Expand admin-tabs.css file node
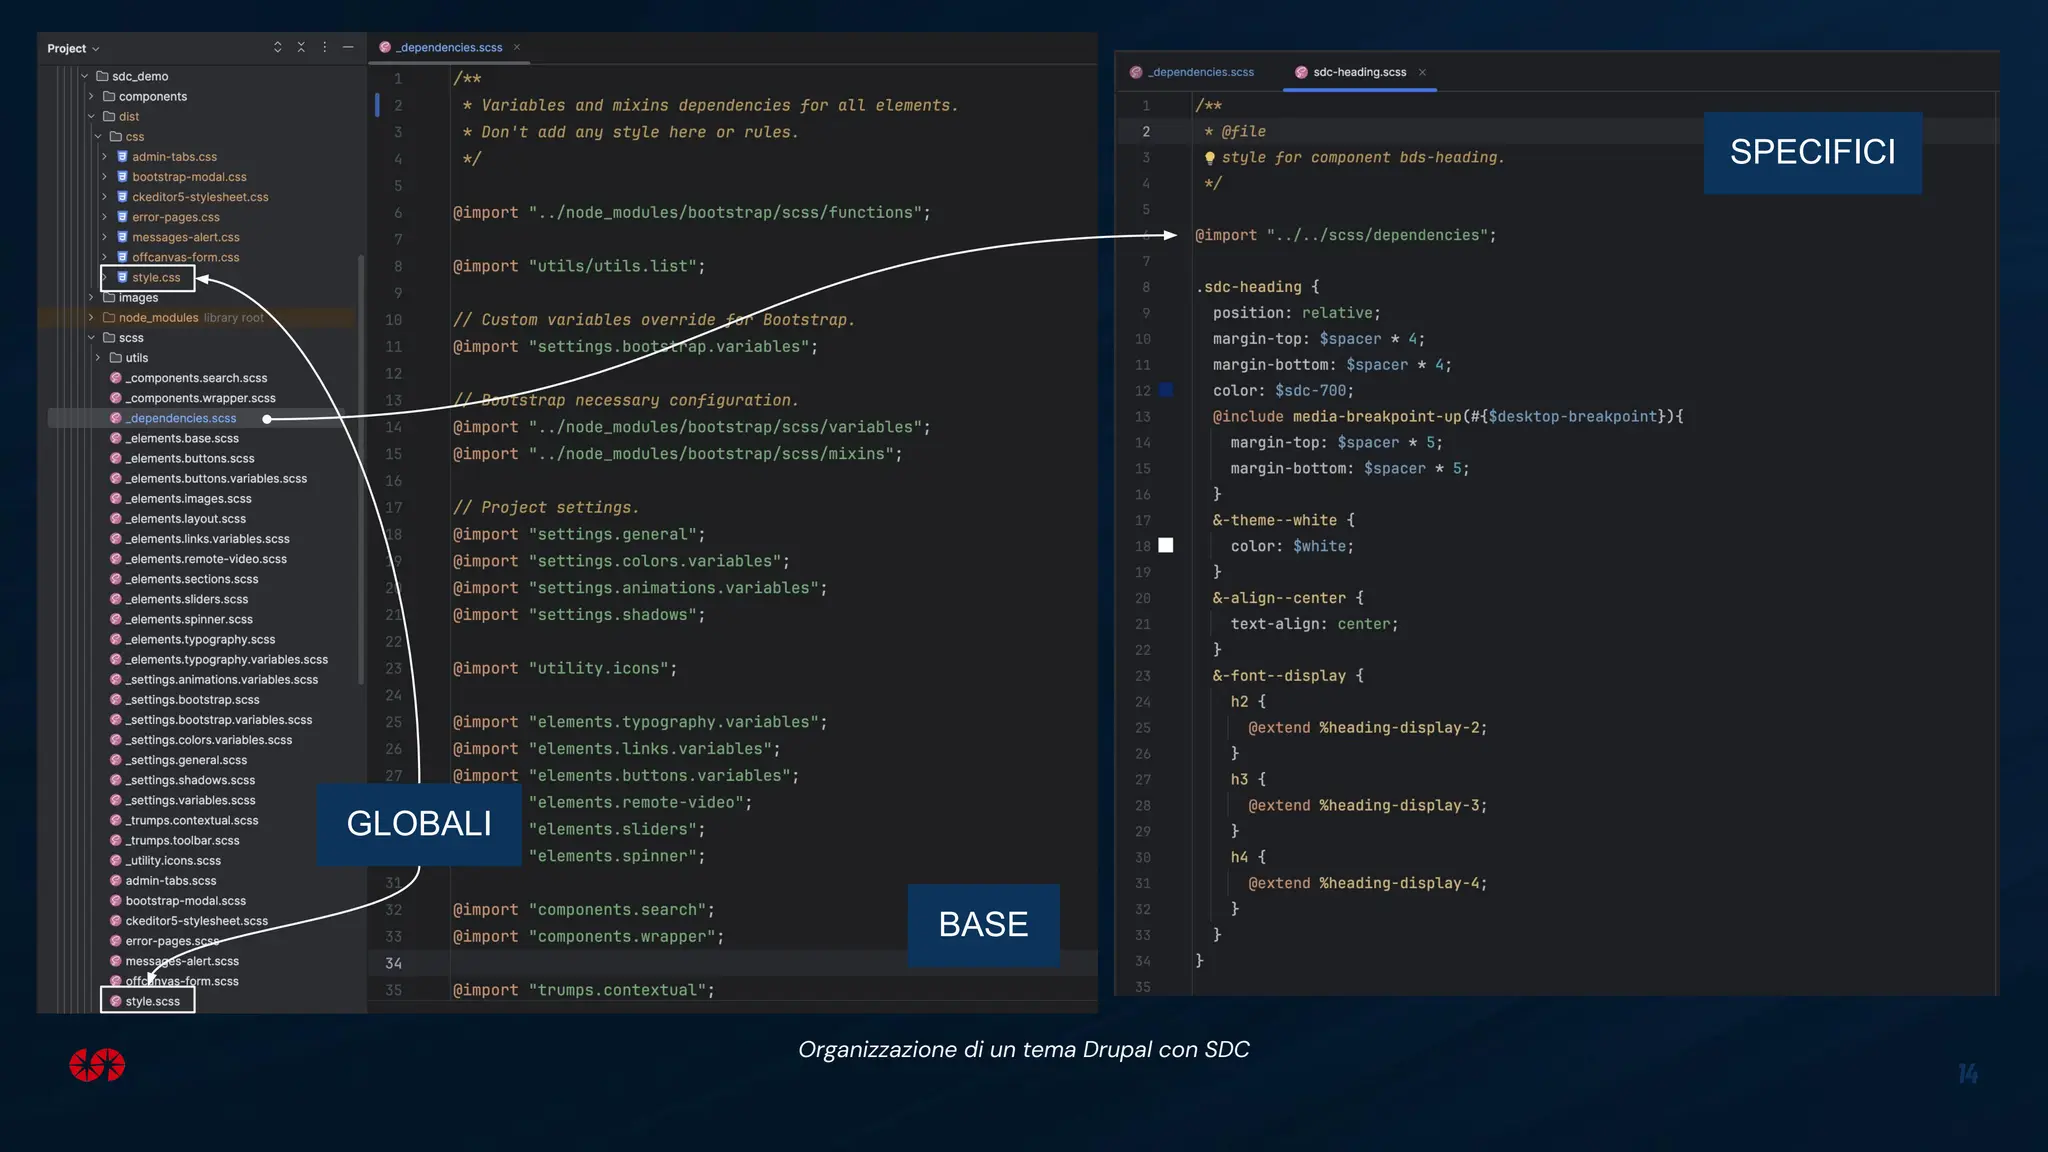 (x=104, y=156)
